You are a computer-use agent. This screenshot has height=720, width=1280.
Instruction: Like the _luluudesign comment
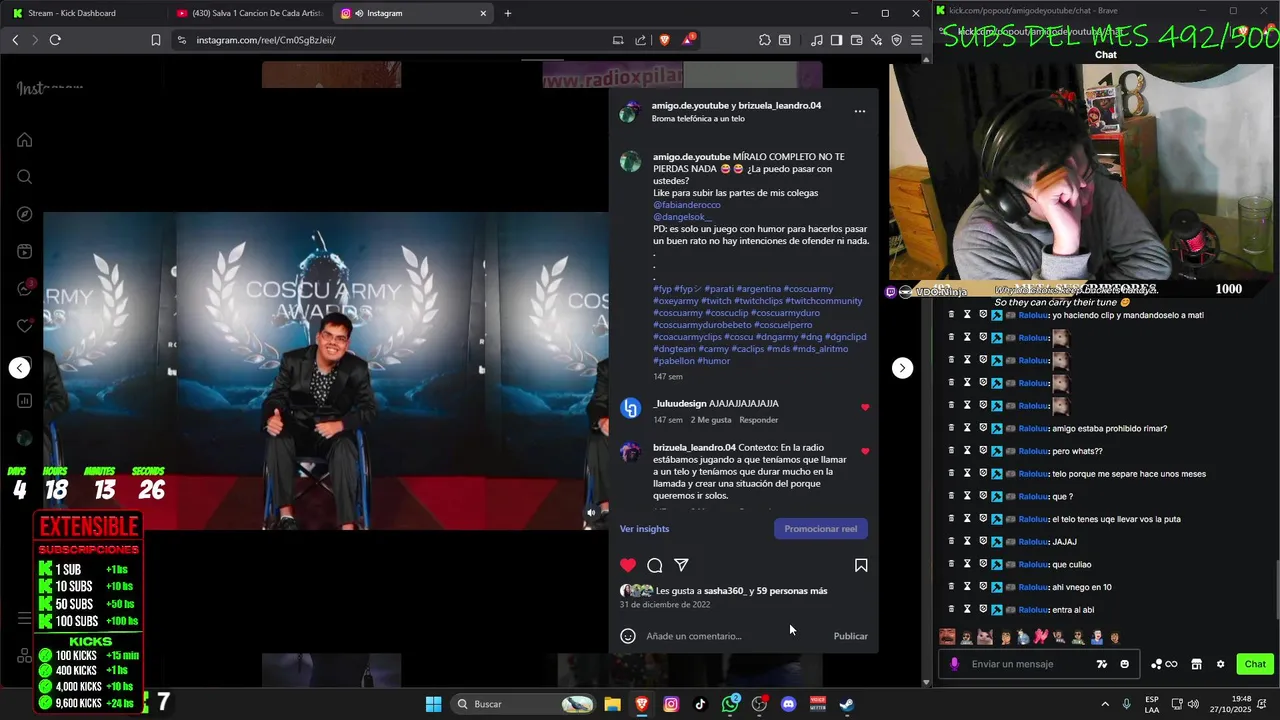(865, 407)
